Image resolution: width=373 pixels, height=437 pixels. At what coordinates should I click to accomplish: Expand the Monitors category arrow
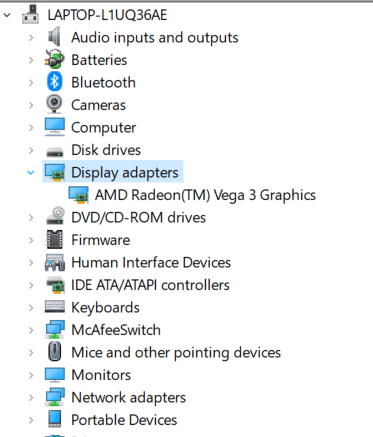click(31, 375)
